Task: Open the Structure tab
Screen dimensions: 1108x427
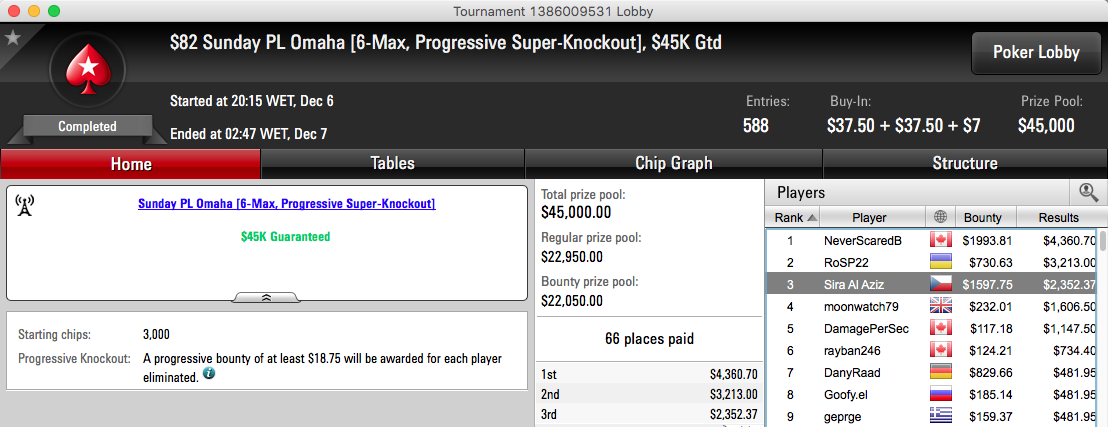Action: 965,163
